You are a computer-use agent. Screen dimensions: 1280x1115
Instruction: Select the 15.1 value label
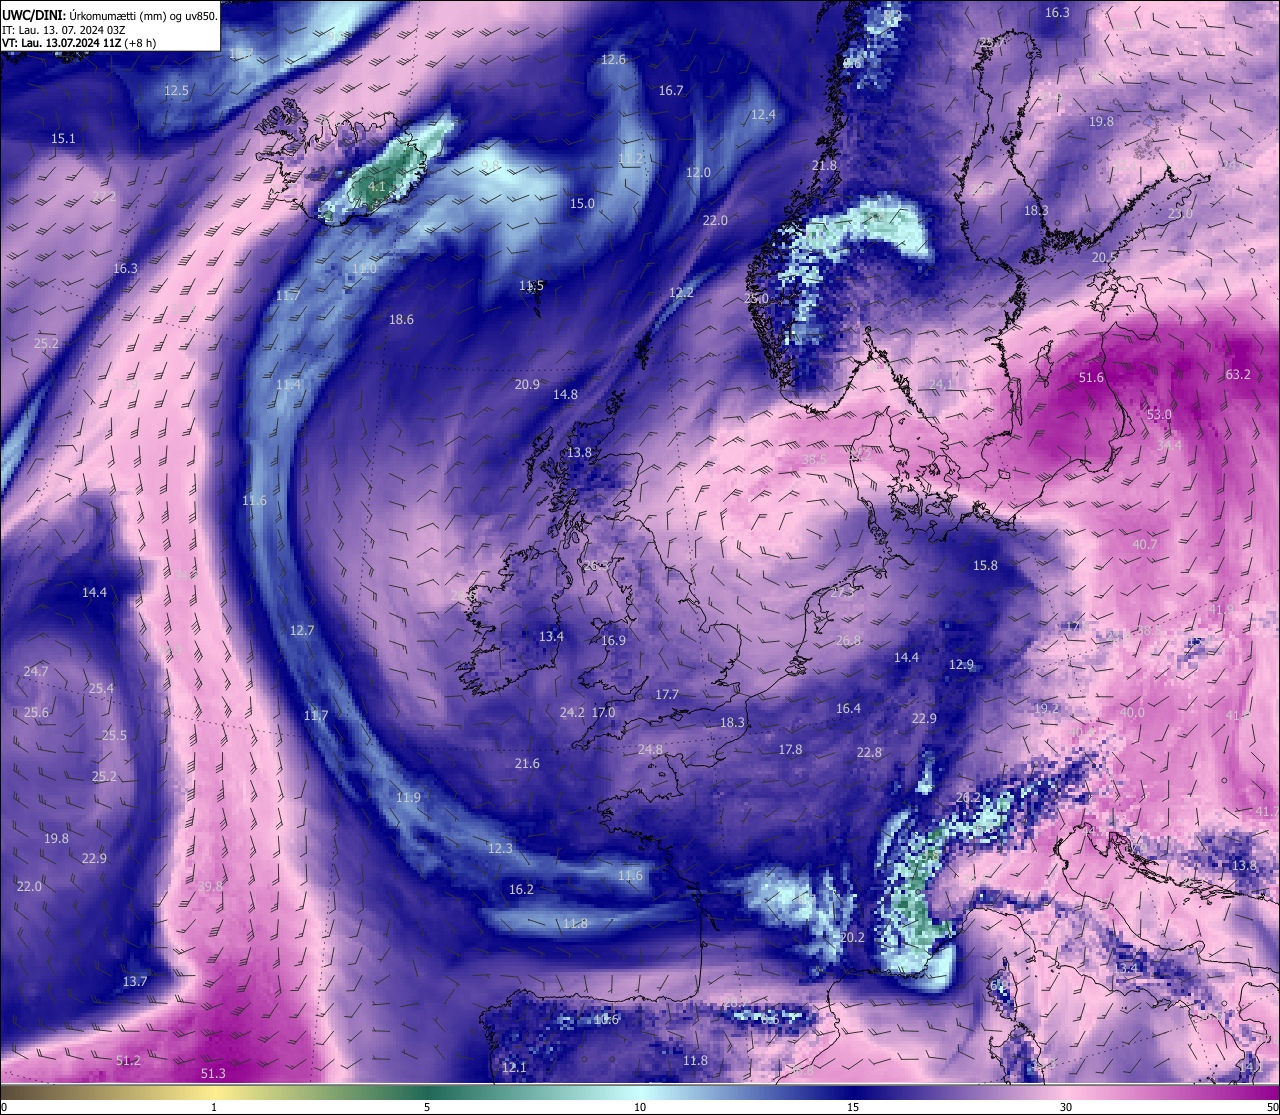click(63, 139)
